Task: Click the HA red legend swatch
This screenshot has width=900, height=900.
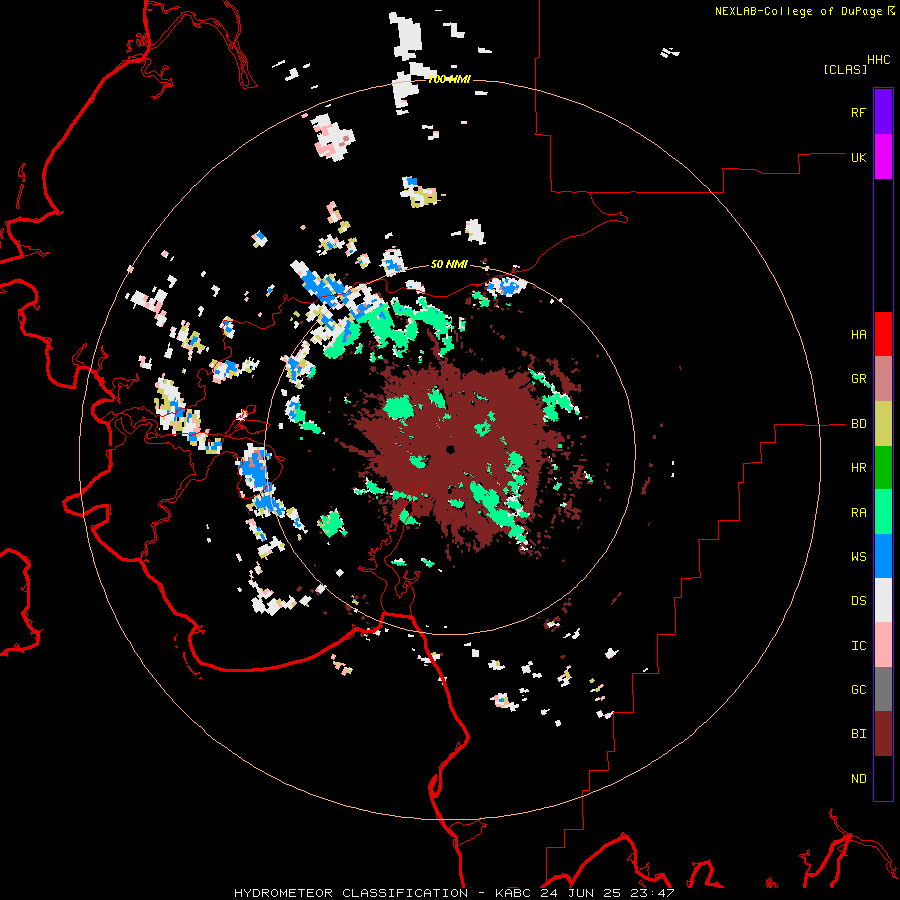Action: click(x=883, y=334)
